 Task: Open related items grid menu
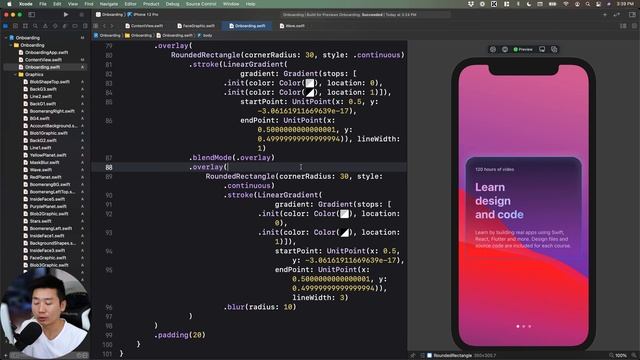96,26
